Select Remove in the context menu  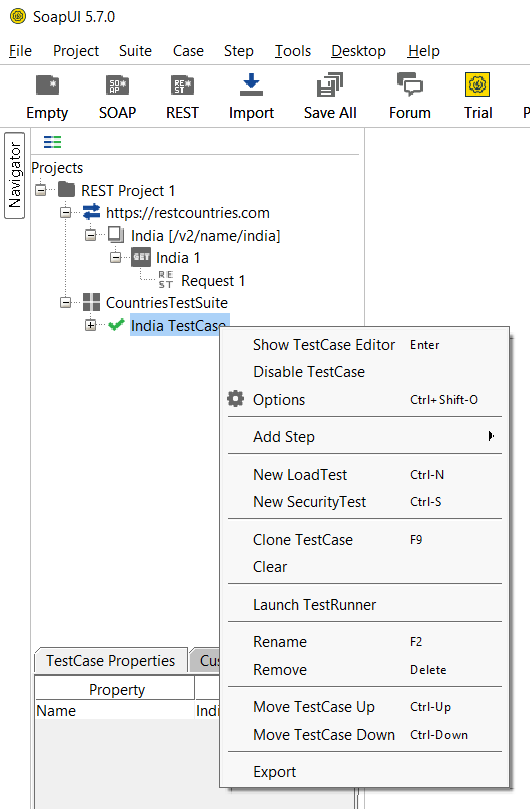click(x=365, y=670)
